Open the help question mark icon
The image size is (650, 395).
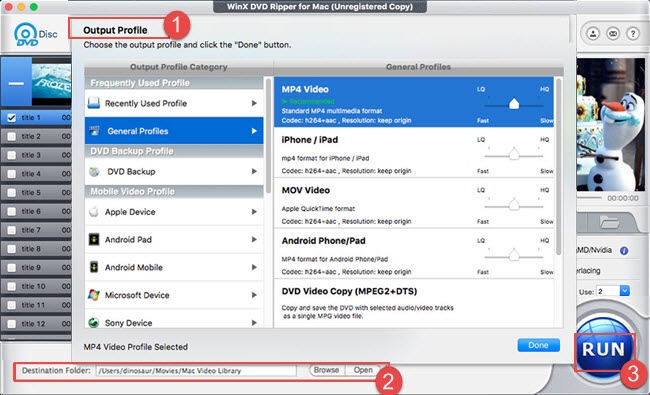click(633, 34)
